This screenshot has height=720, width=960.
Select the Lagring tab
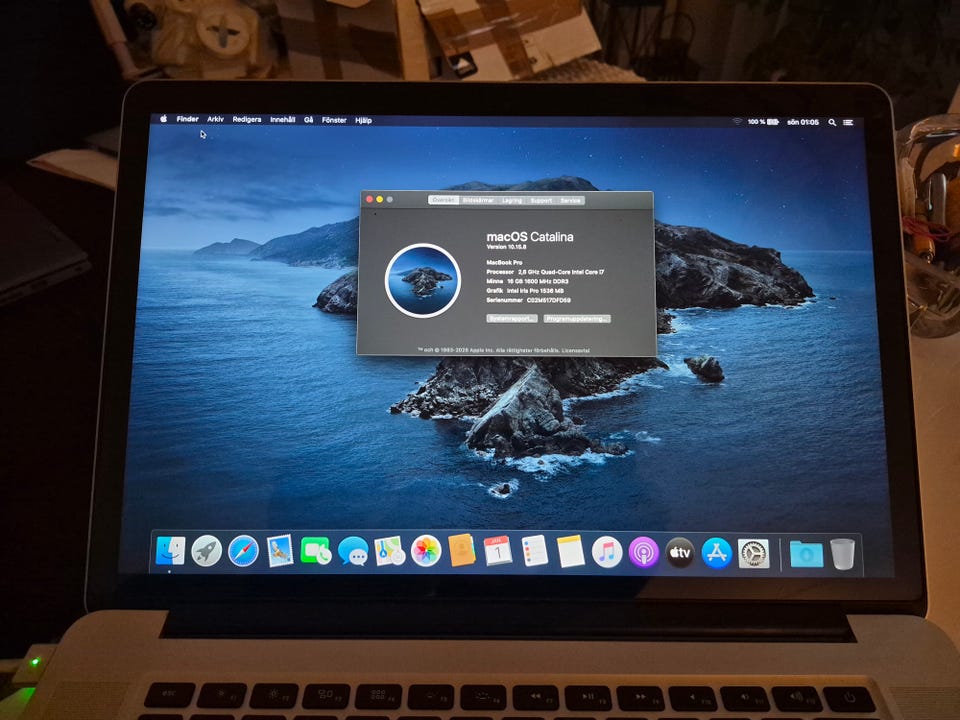(x=512, y=200)
